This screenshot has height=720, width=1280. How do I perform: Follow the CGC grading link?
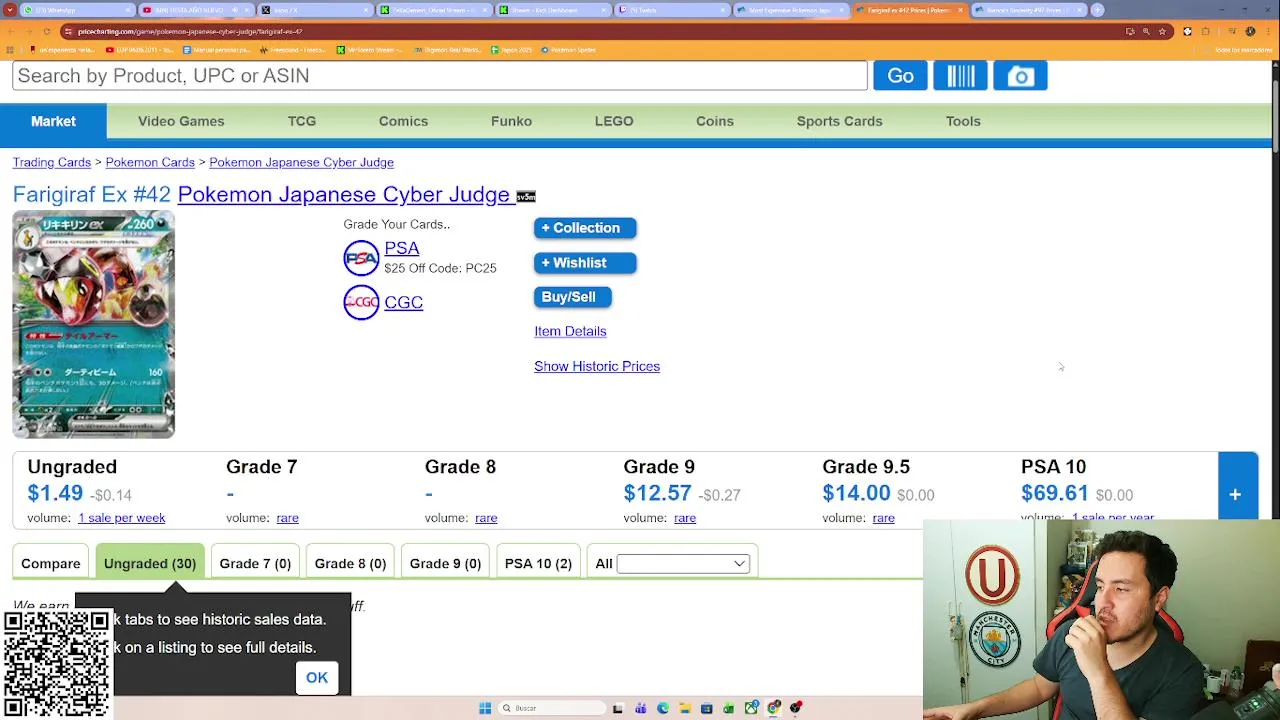[x=403, y=302]
